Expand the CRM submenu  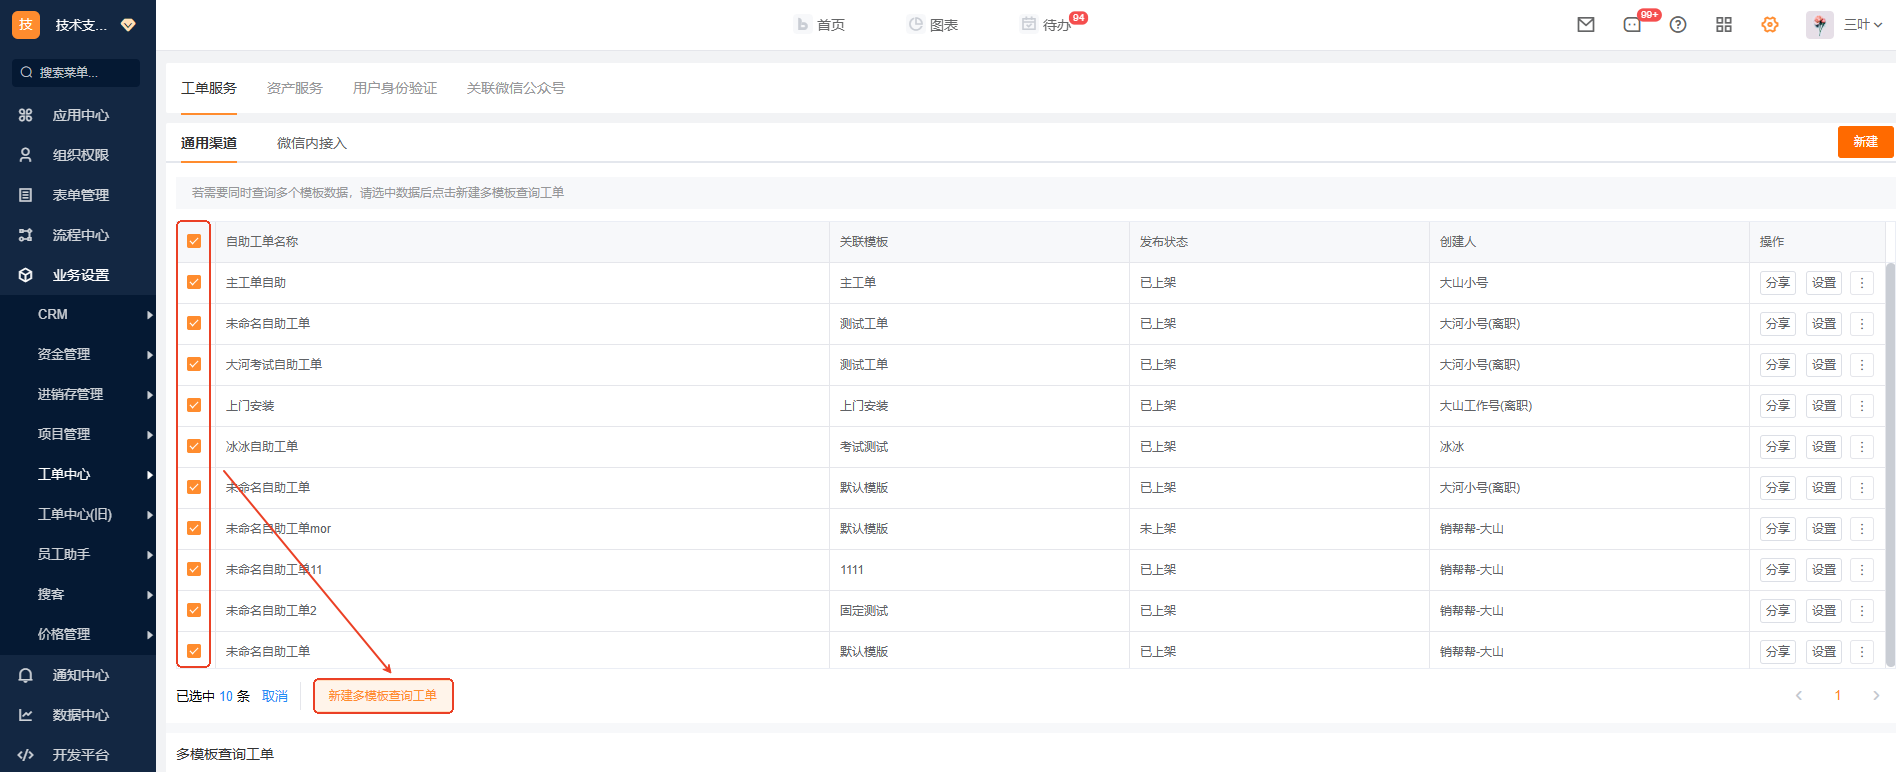tap(90, 314)
